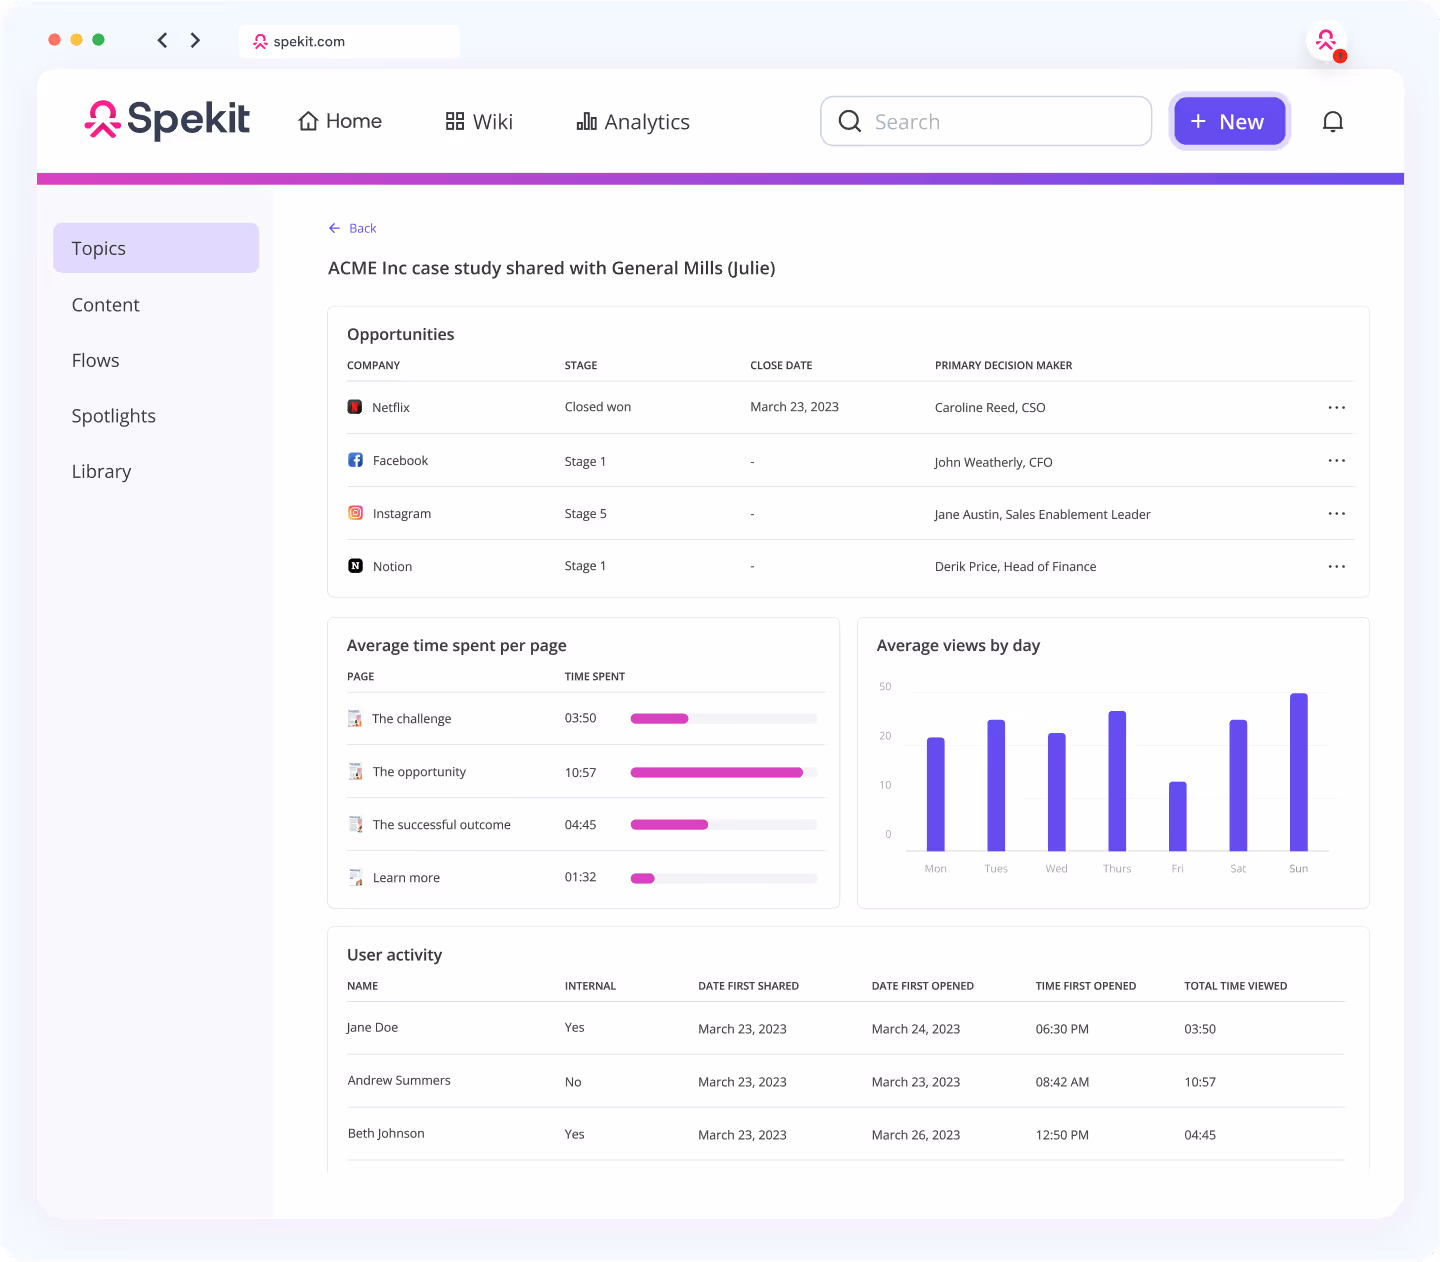Open more options for Notion row
Image resolution: width=1440 pixels, height=1262 pixels.
tap(1337, 566)
